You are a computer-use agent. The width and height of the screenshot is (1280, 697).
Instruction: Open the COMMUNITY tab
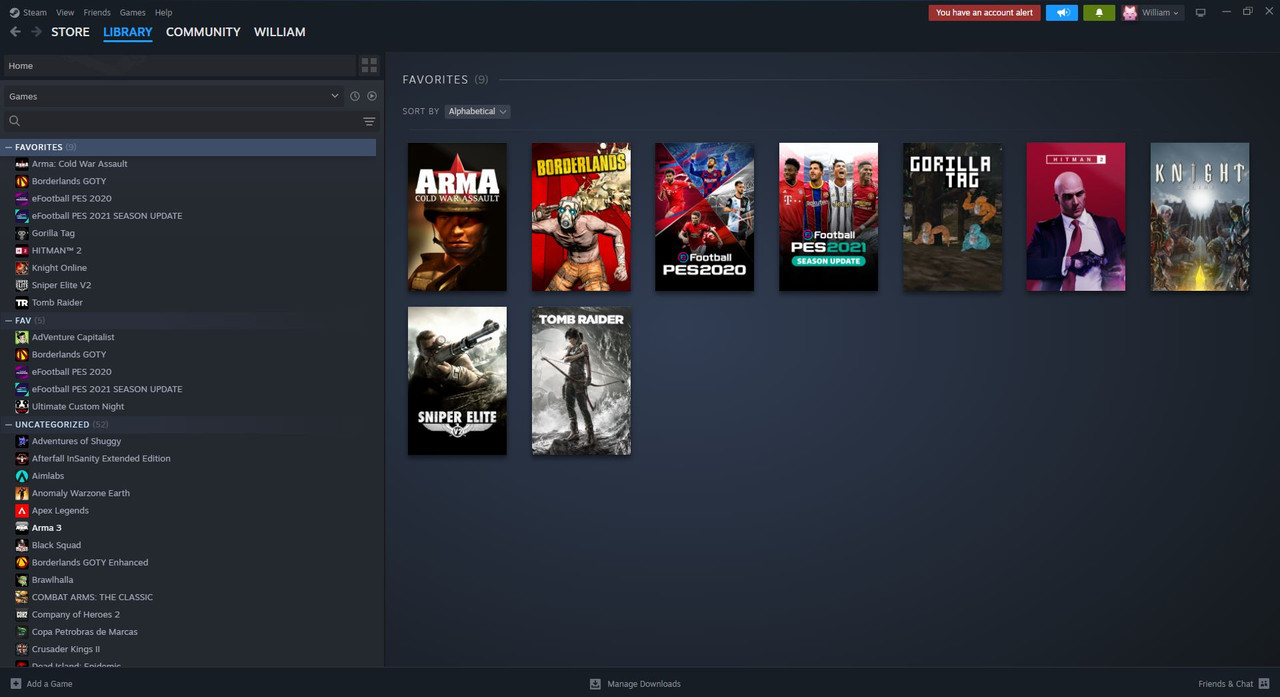click(x=203, y=32)
